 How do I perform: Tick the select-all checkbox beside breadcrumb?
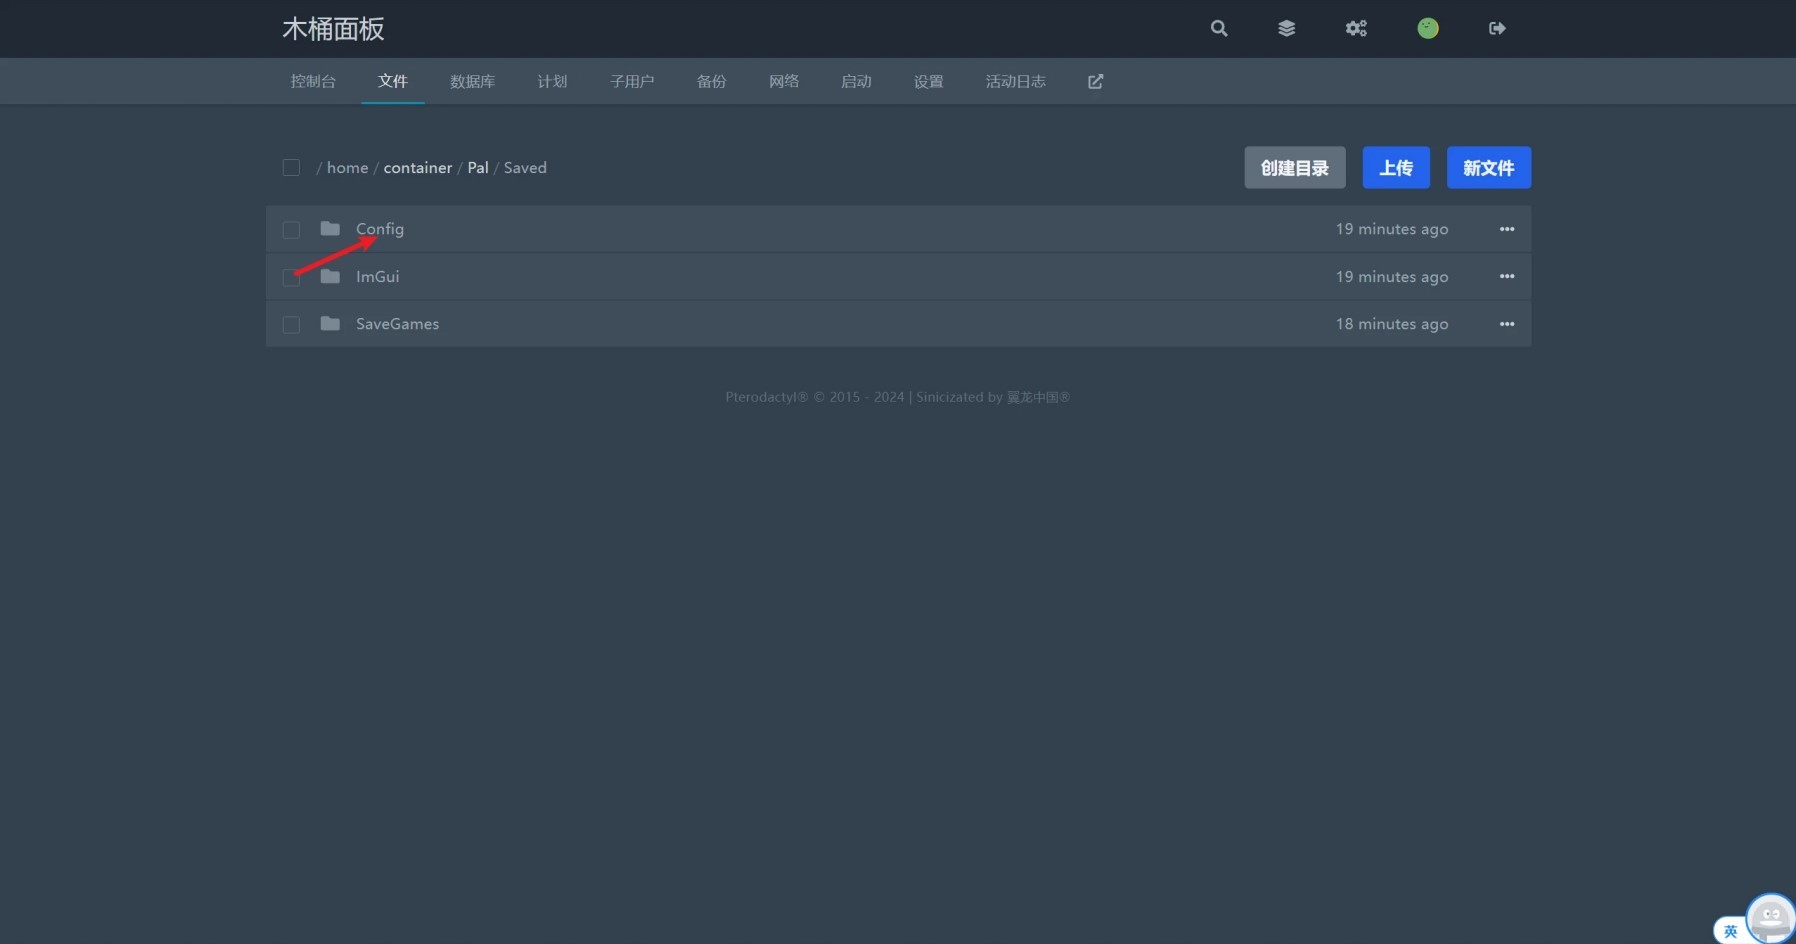tap(291, 167)
